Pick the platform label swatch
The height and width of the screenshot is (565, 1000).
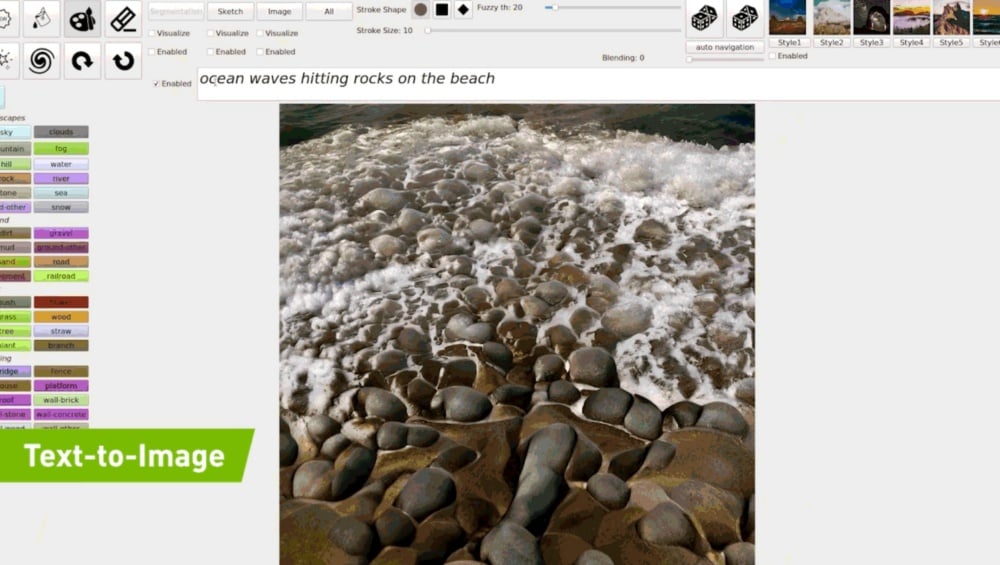[x=61, y=386]
